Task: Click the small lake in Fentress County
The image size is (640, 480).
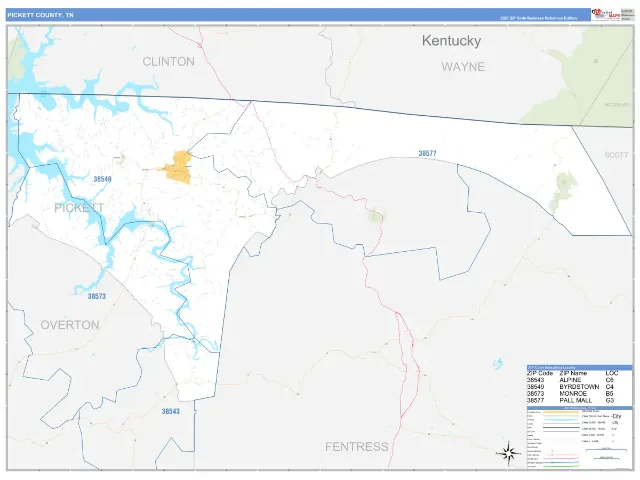Action: [498, 363]
